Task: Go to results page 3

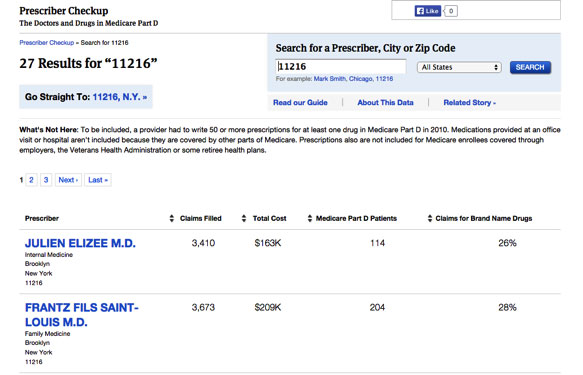Action: pyautogui.click(x=46, y=180)
